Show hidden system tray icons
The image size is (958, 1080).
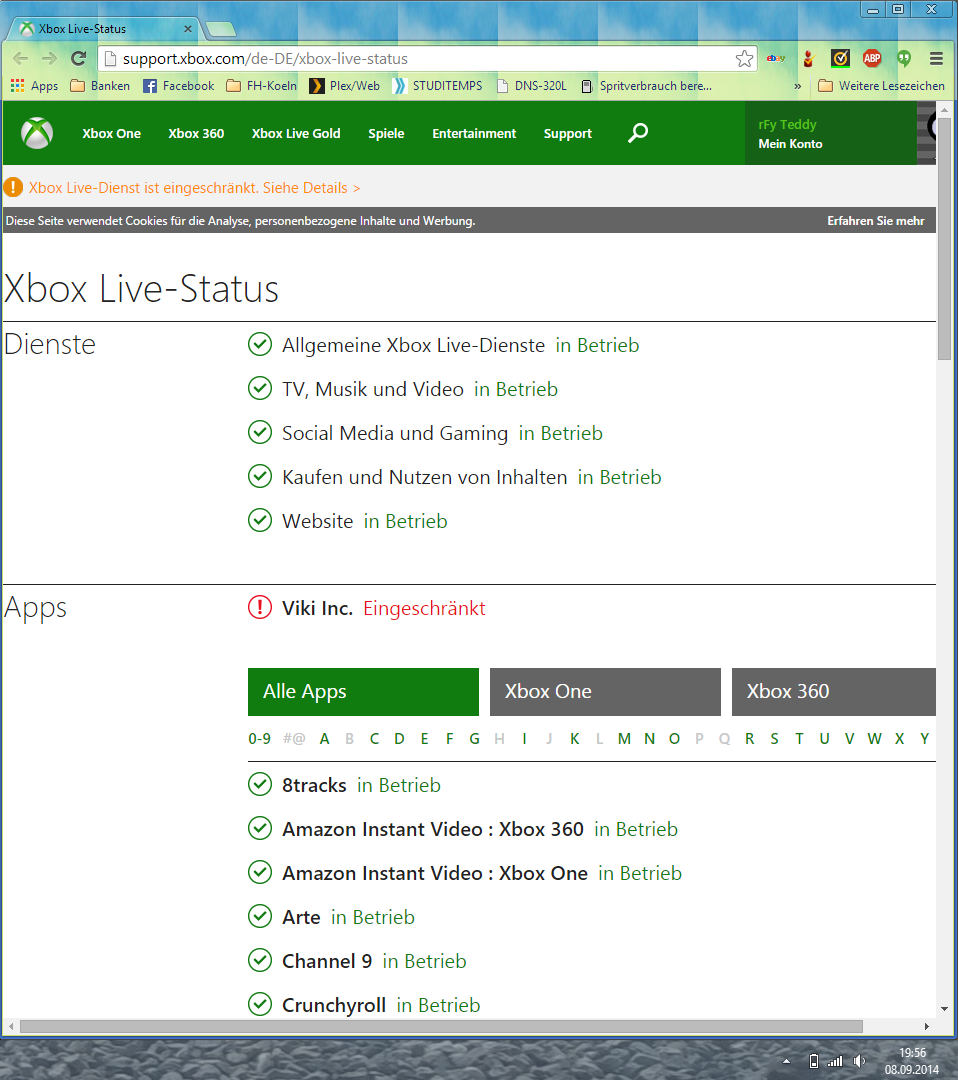(x=786, y=1061)
